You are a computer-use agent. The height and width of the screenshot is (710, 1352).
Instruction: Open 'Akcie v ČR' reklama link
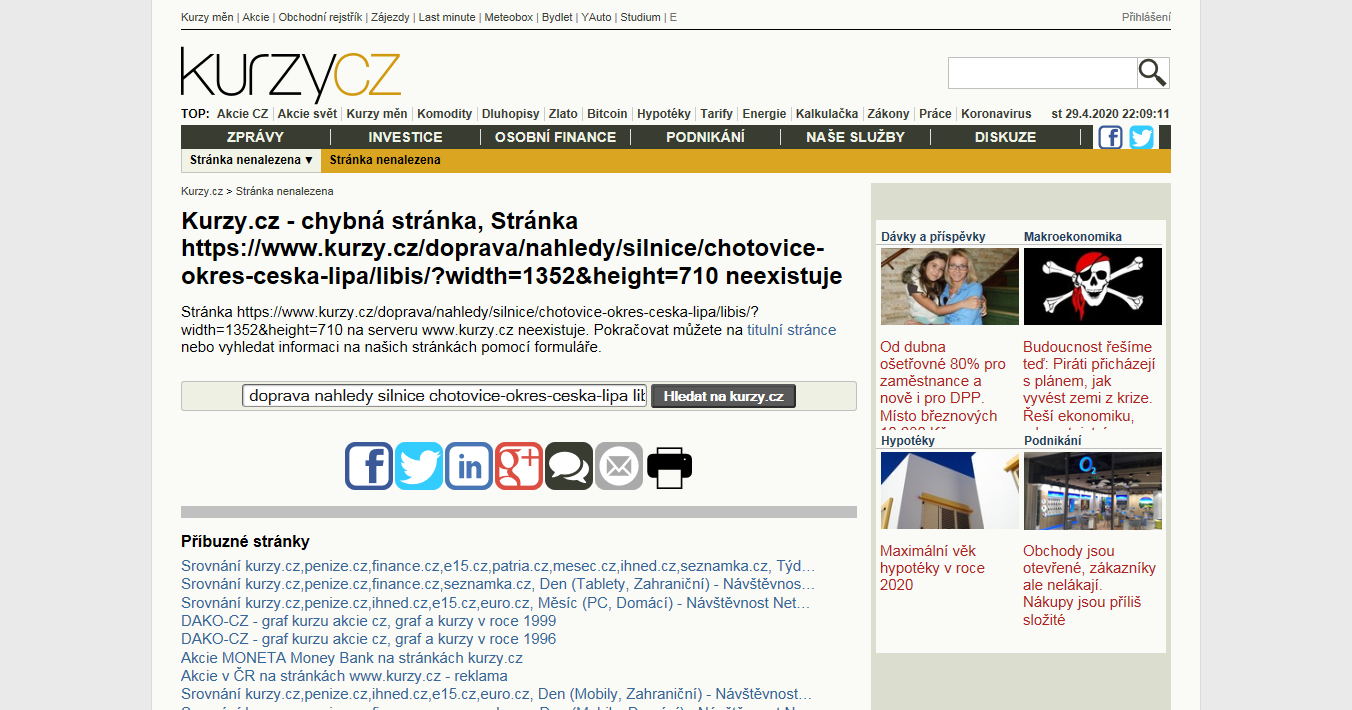pyautogui.click(x=344, y=676)
